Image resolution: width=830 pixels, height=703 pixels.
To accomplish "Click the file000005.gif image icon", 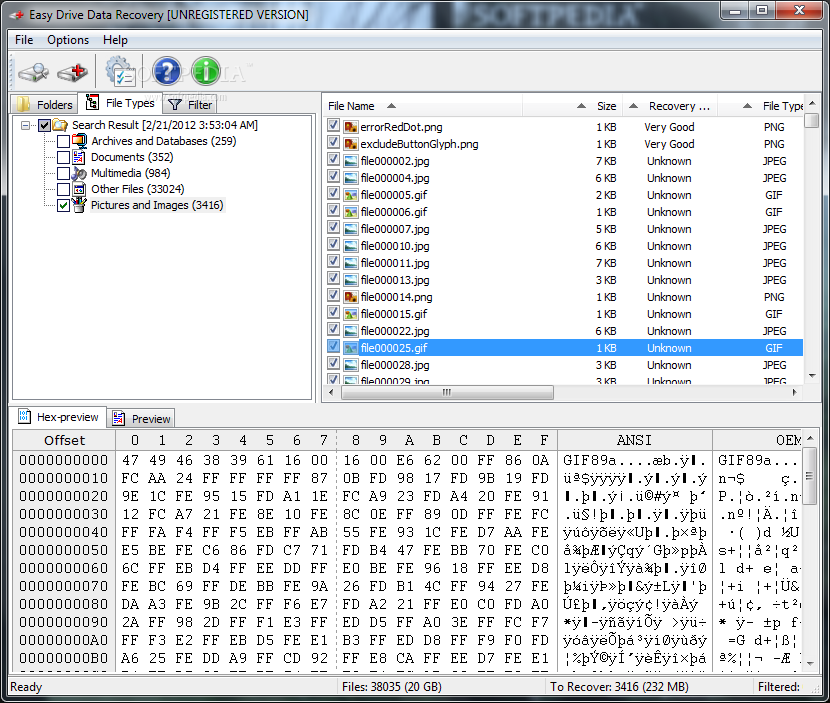I will tap(350, 195).
